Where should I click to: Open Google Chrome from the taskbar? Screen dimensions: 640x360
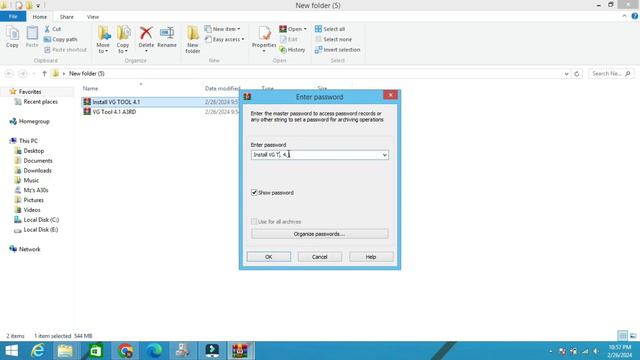coord(125,351)
